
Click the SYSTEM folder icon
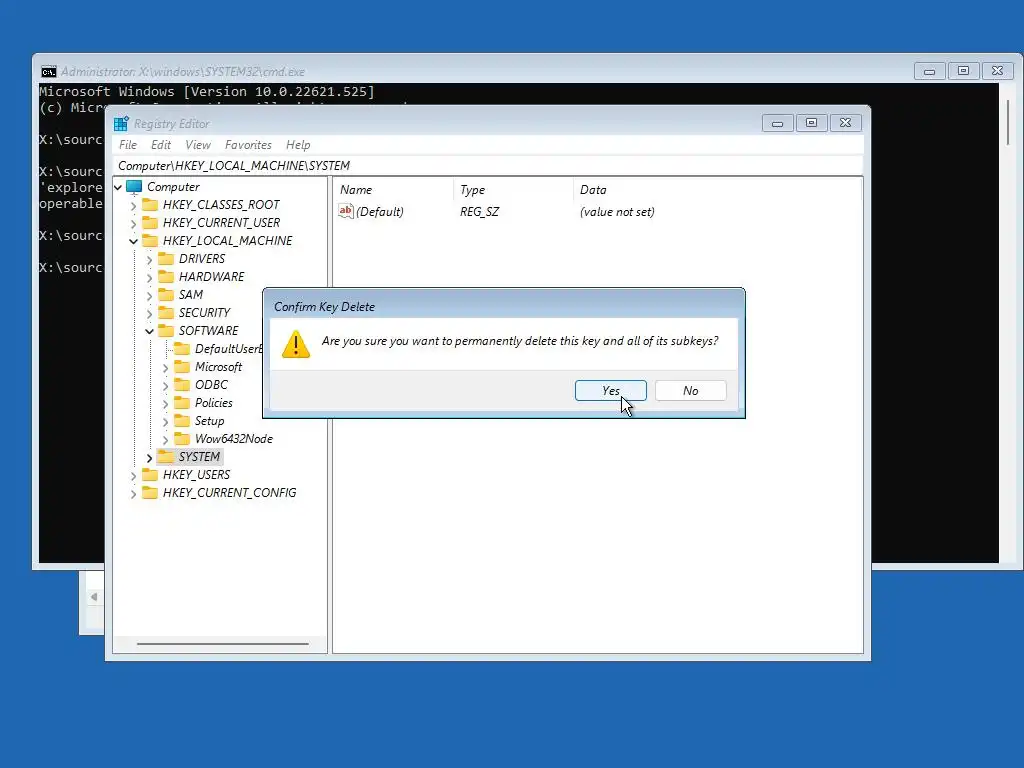(x=166, y=456)
